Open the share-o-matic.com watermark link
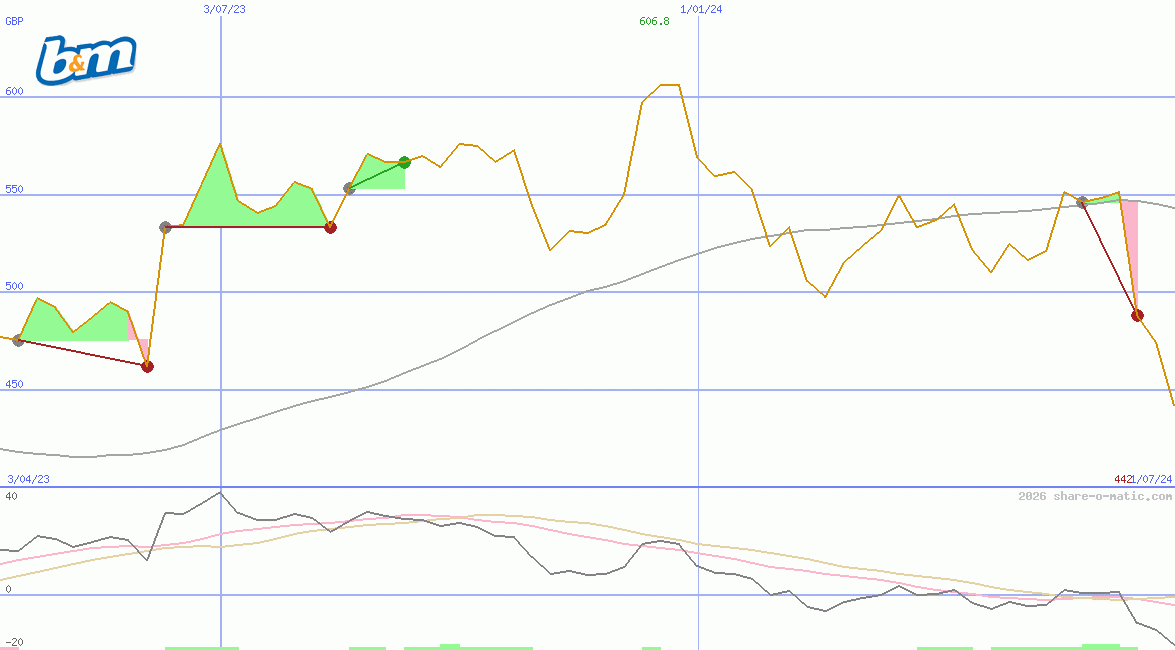 (x=1095, y=496)
